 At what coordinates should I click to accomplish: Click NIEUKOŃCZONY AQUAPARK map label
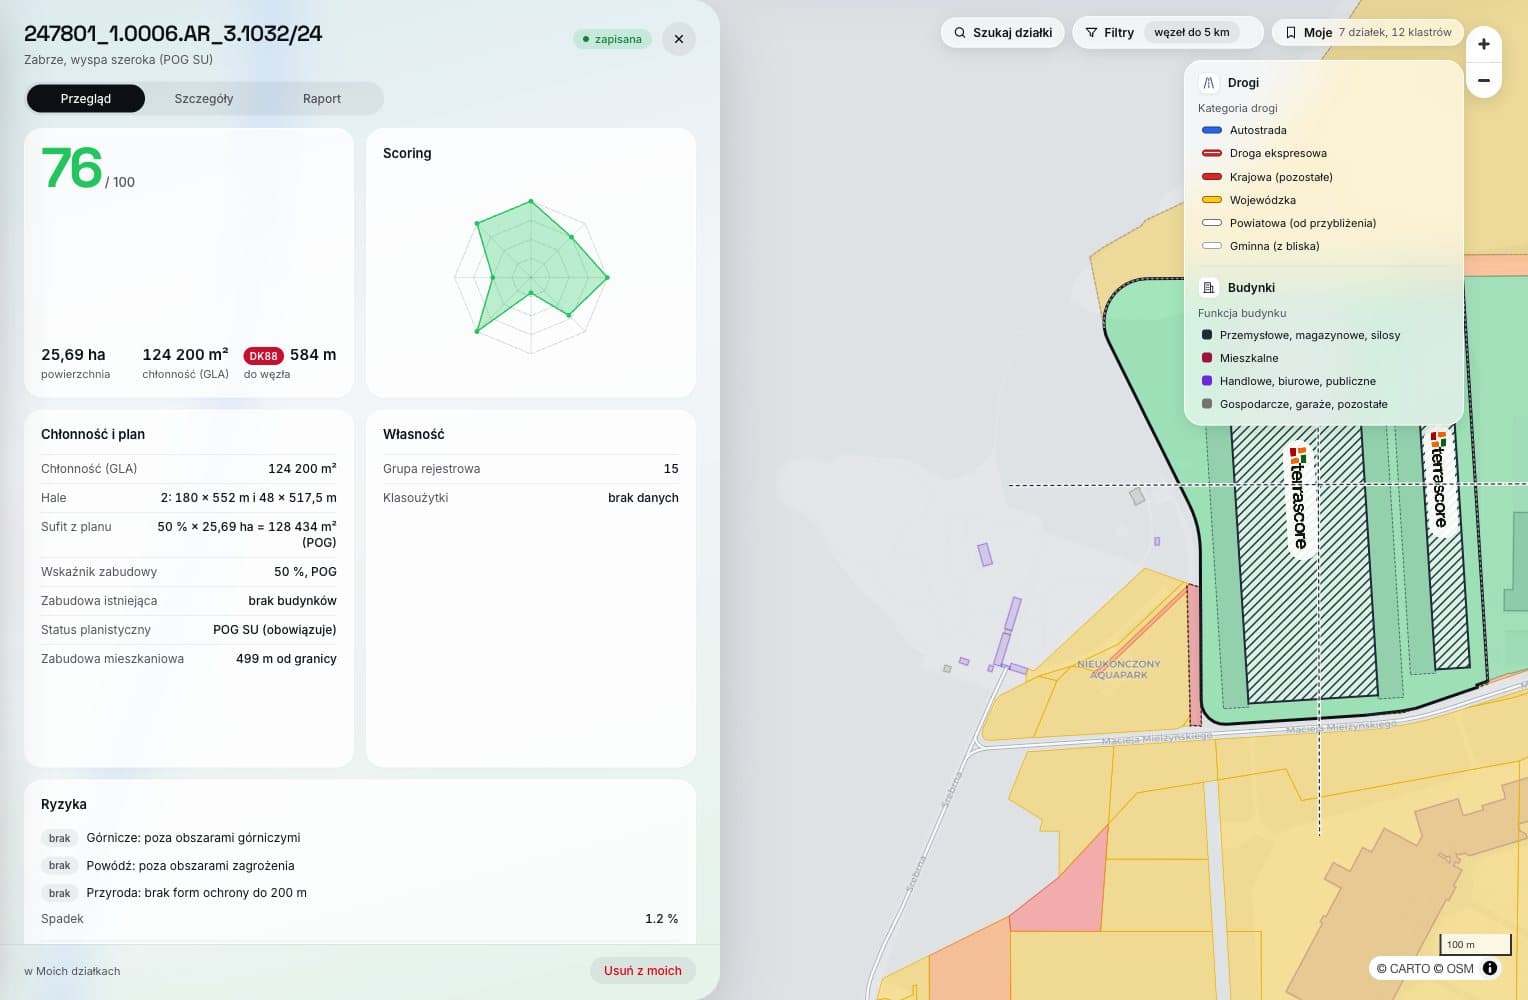[x=1119, y=669]
